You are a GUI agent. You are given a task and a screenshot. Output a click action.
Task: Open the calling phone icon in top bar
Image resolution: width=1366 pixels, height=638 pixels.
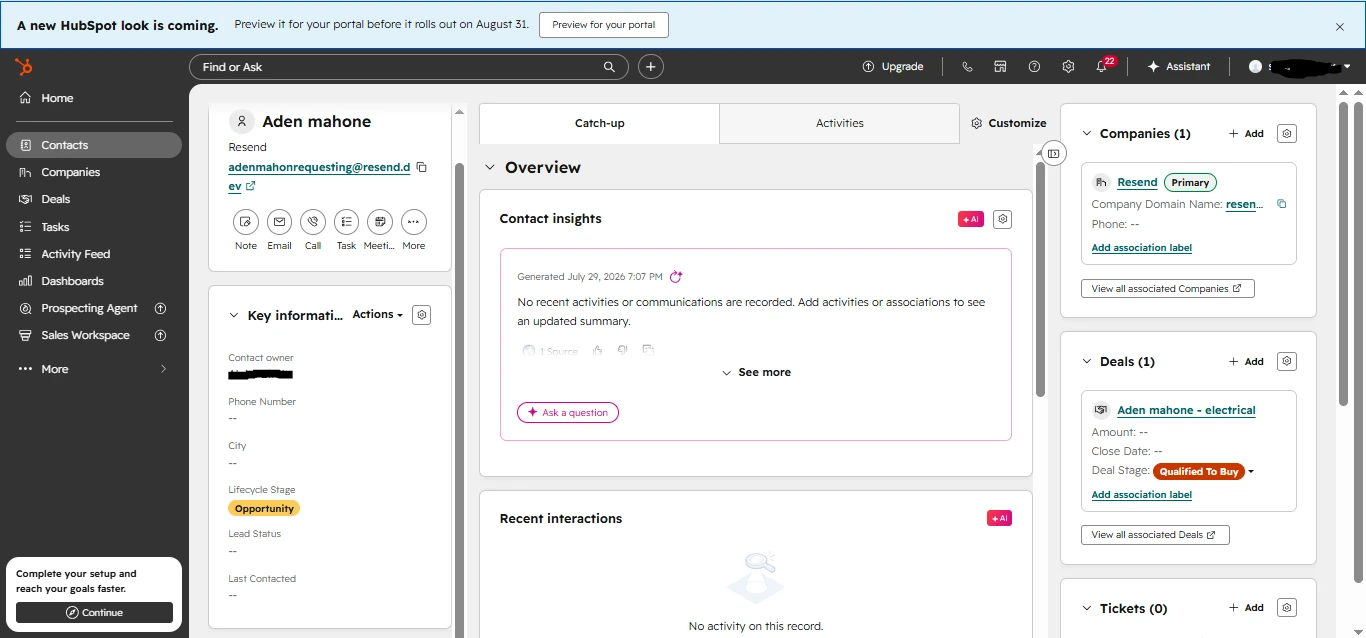(967, 67)
